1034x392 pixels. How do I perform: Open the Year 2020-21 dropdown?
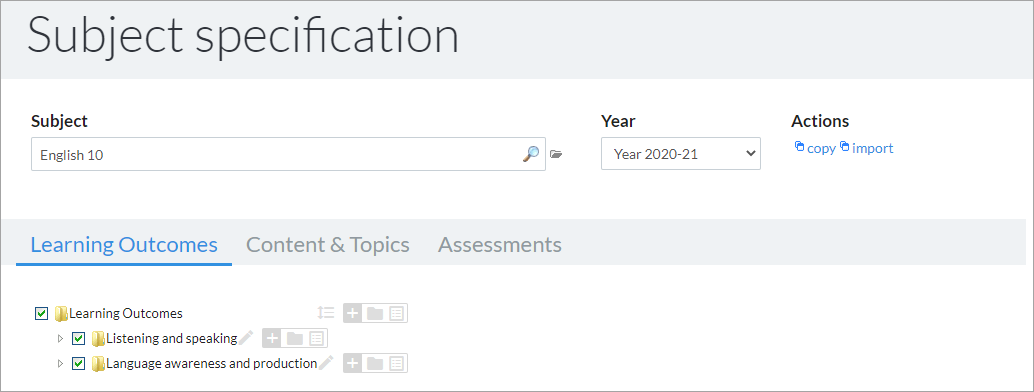681,154
